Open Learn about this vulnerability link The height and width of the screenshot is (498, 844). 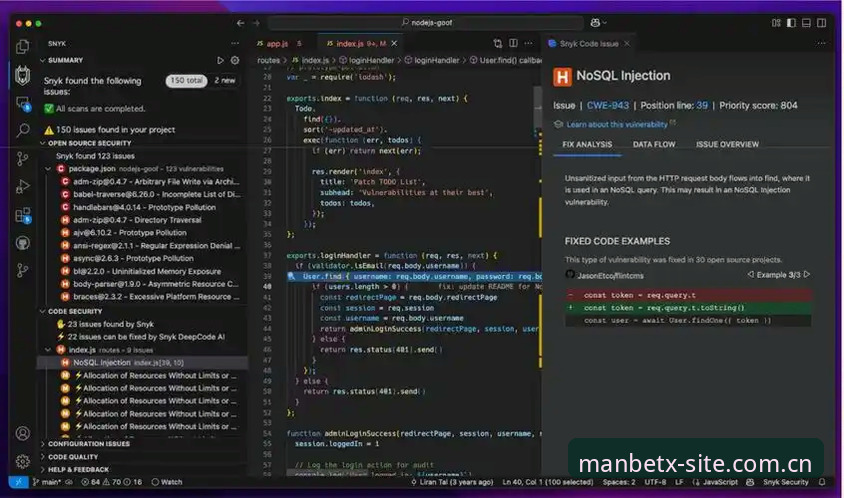point(617,124)
